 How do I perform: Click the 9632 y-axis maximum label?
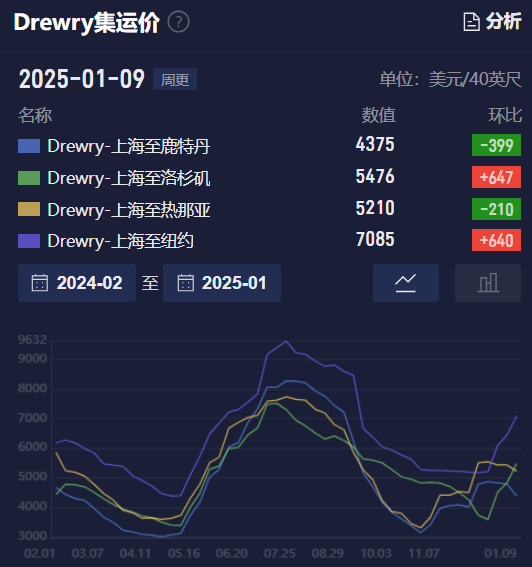coord(33,340)
